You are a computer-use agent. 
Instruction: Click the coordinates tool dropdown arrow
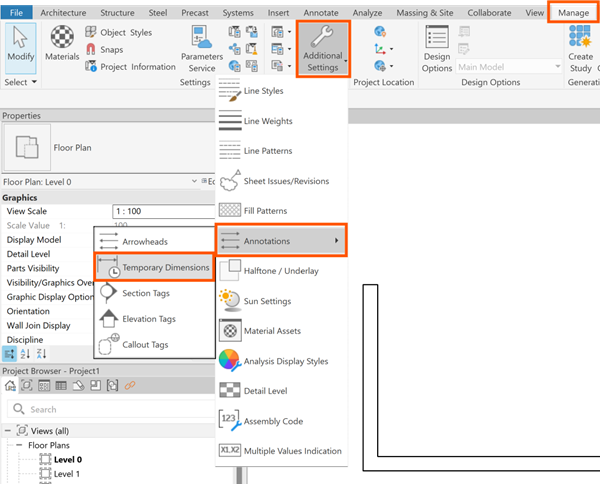point(391,49)
